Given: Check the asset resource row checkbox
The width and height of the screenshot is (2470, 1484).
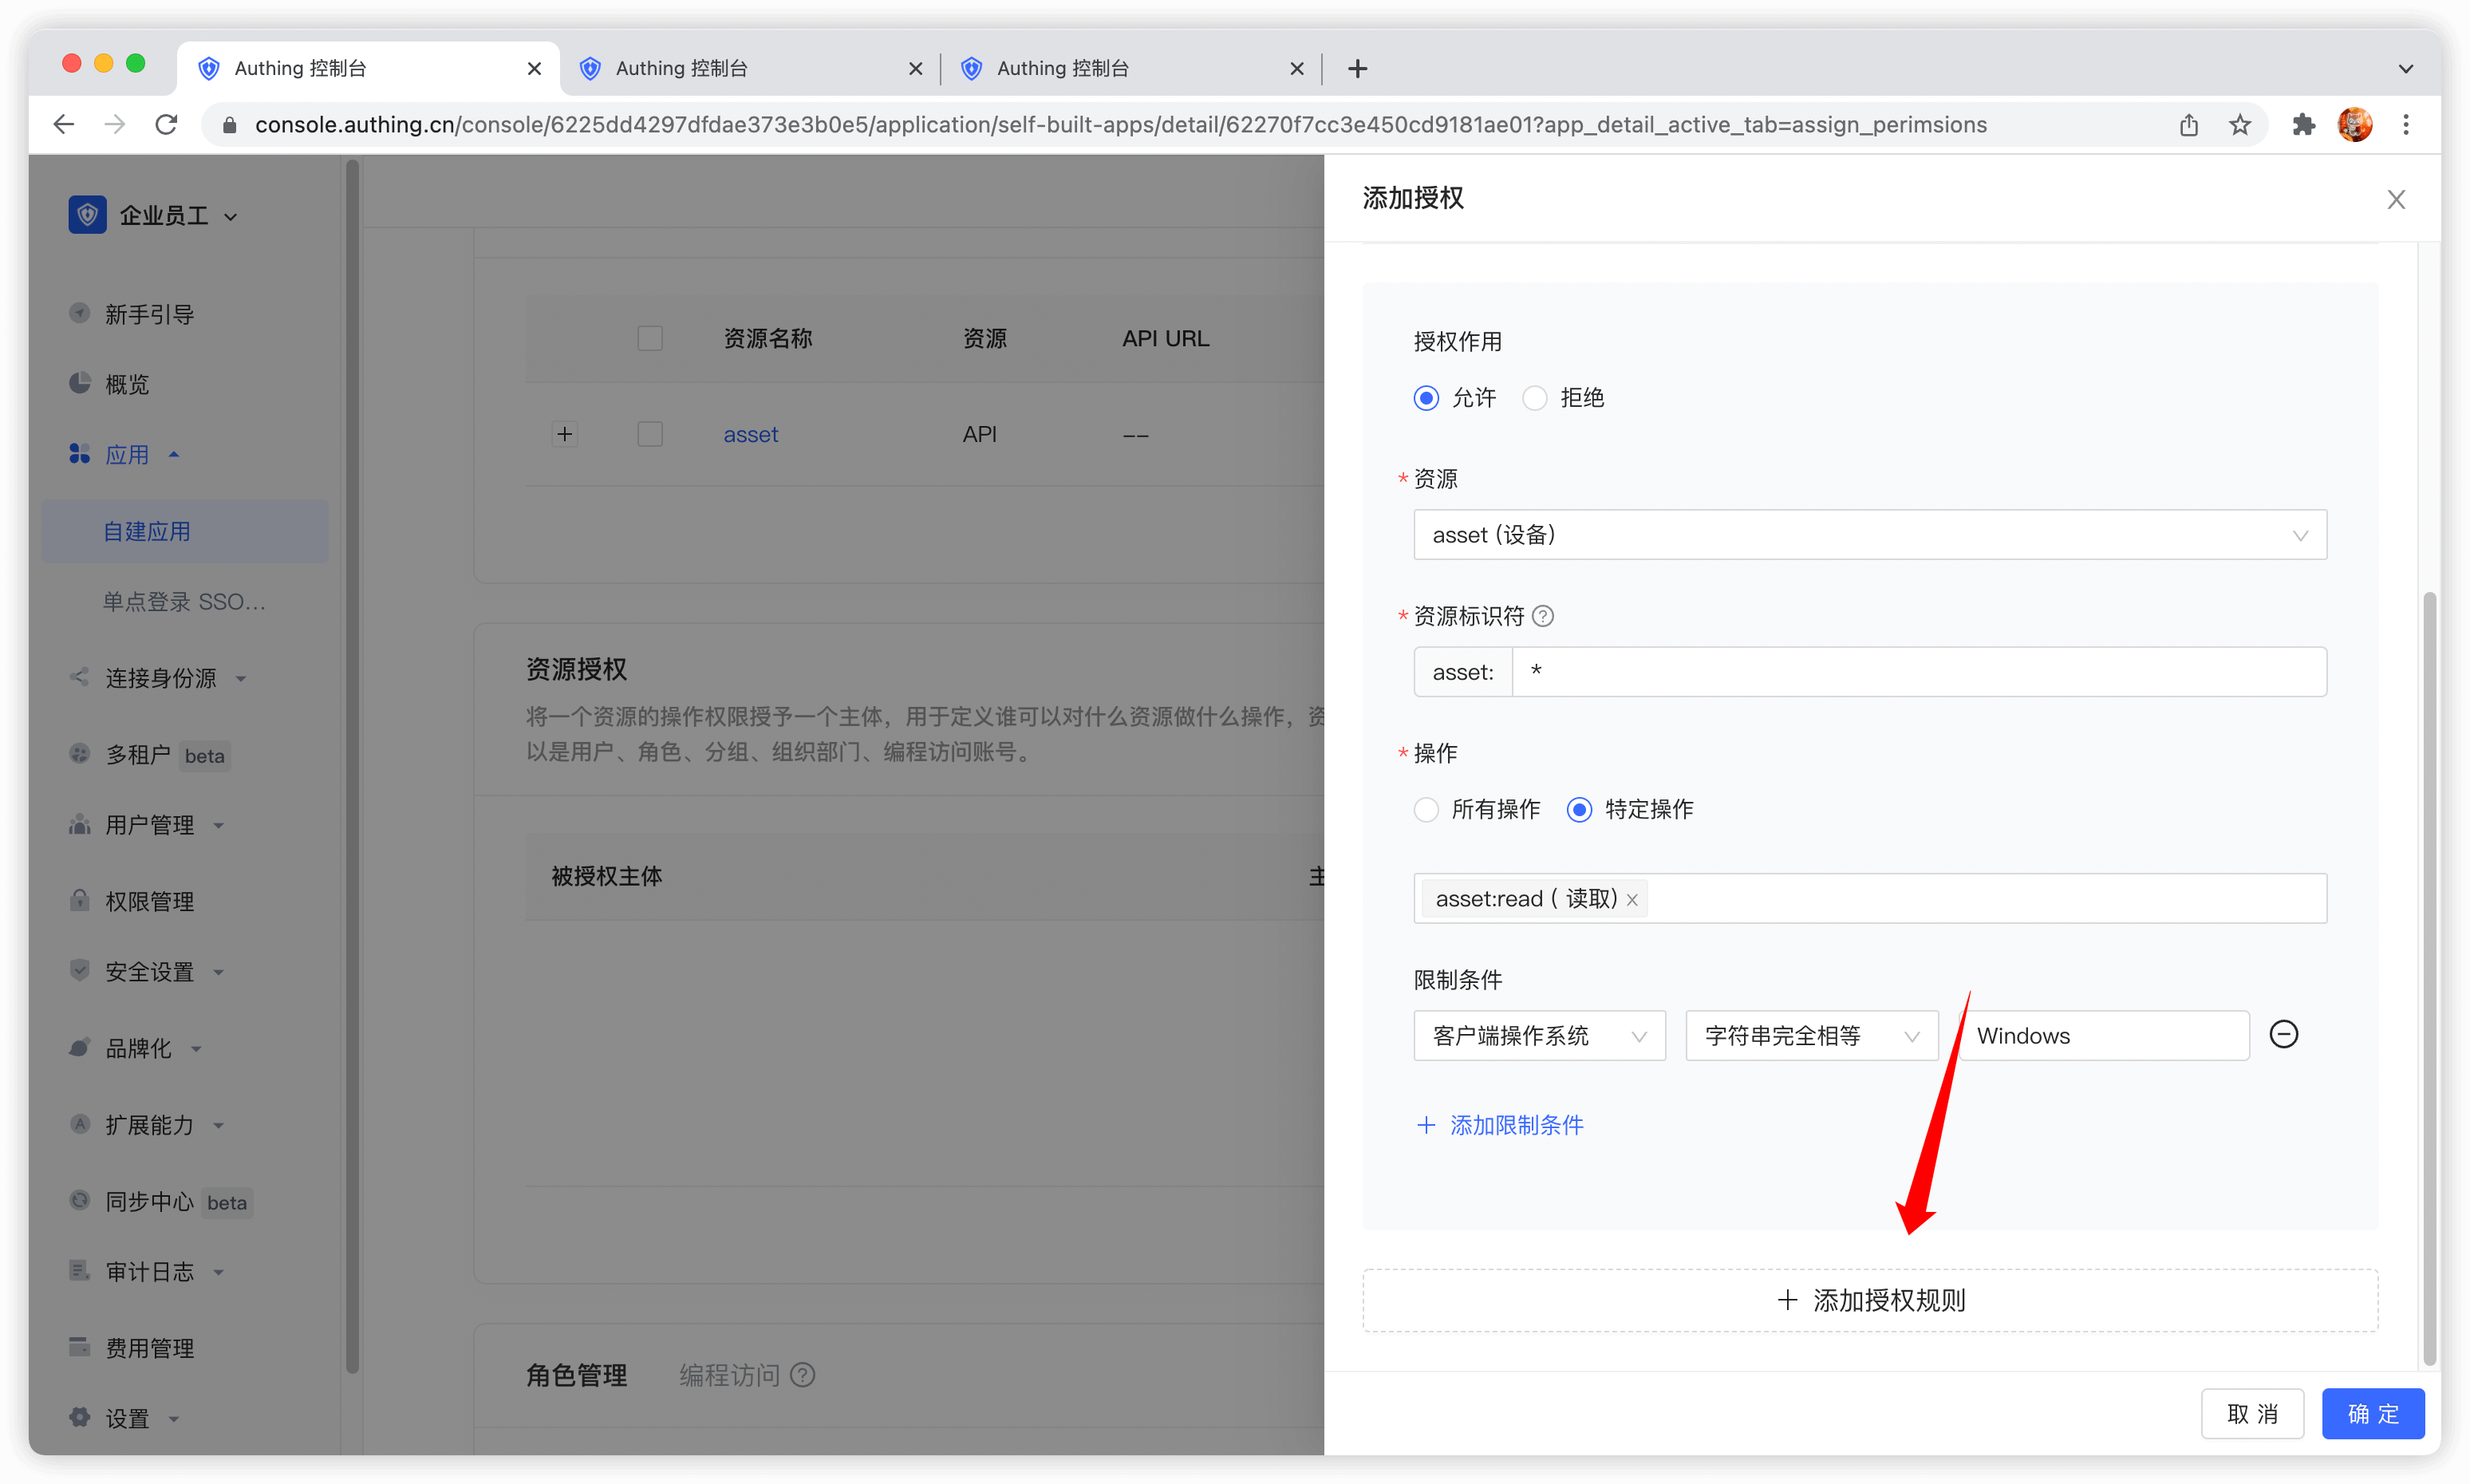Looking at the screenshot, I should pos(649,433).
